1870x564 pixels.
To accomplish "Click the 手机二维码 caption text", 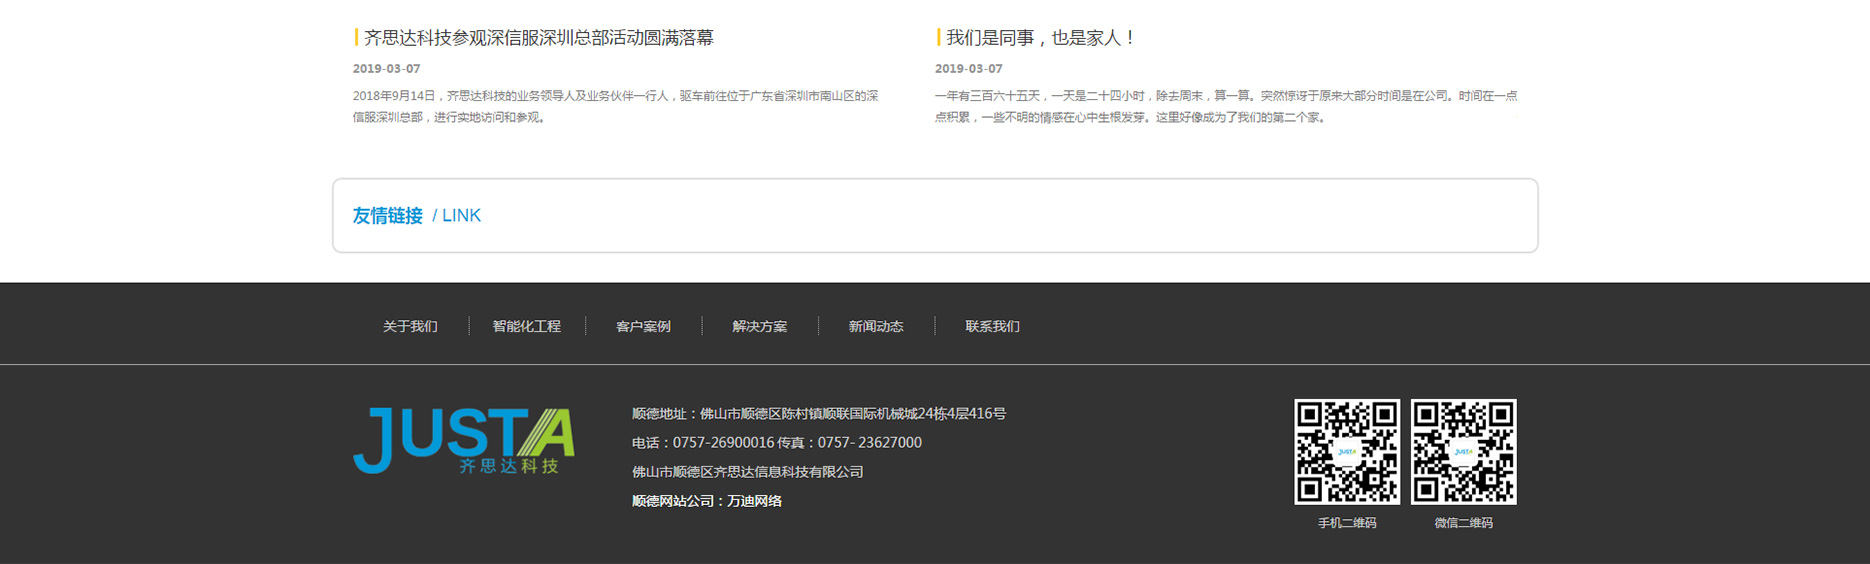I will click(1346, 523).
